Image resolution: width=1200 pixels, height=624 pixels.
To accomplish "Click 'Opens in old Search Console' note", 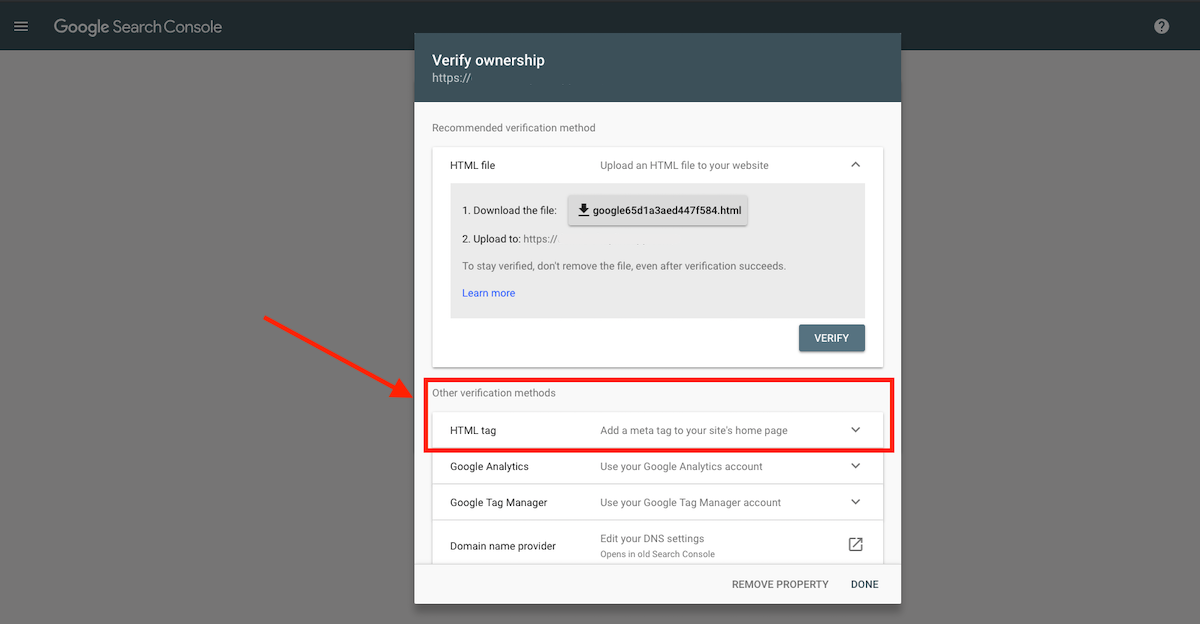I will click(657, 554).
